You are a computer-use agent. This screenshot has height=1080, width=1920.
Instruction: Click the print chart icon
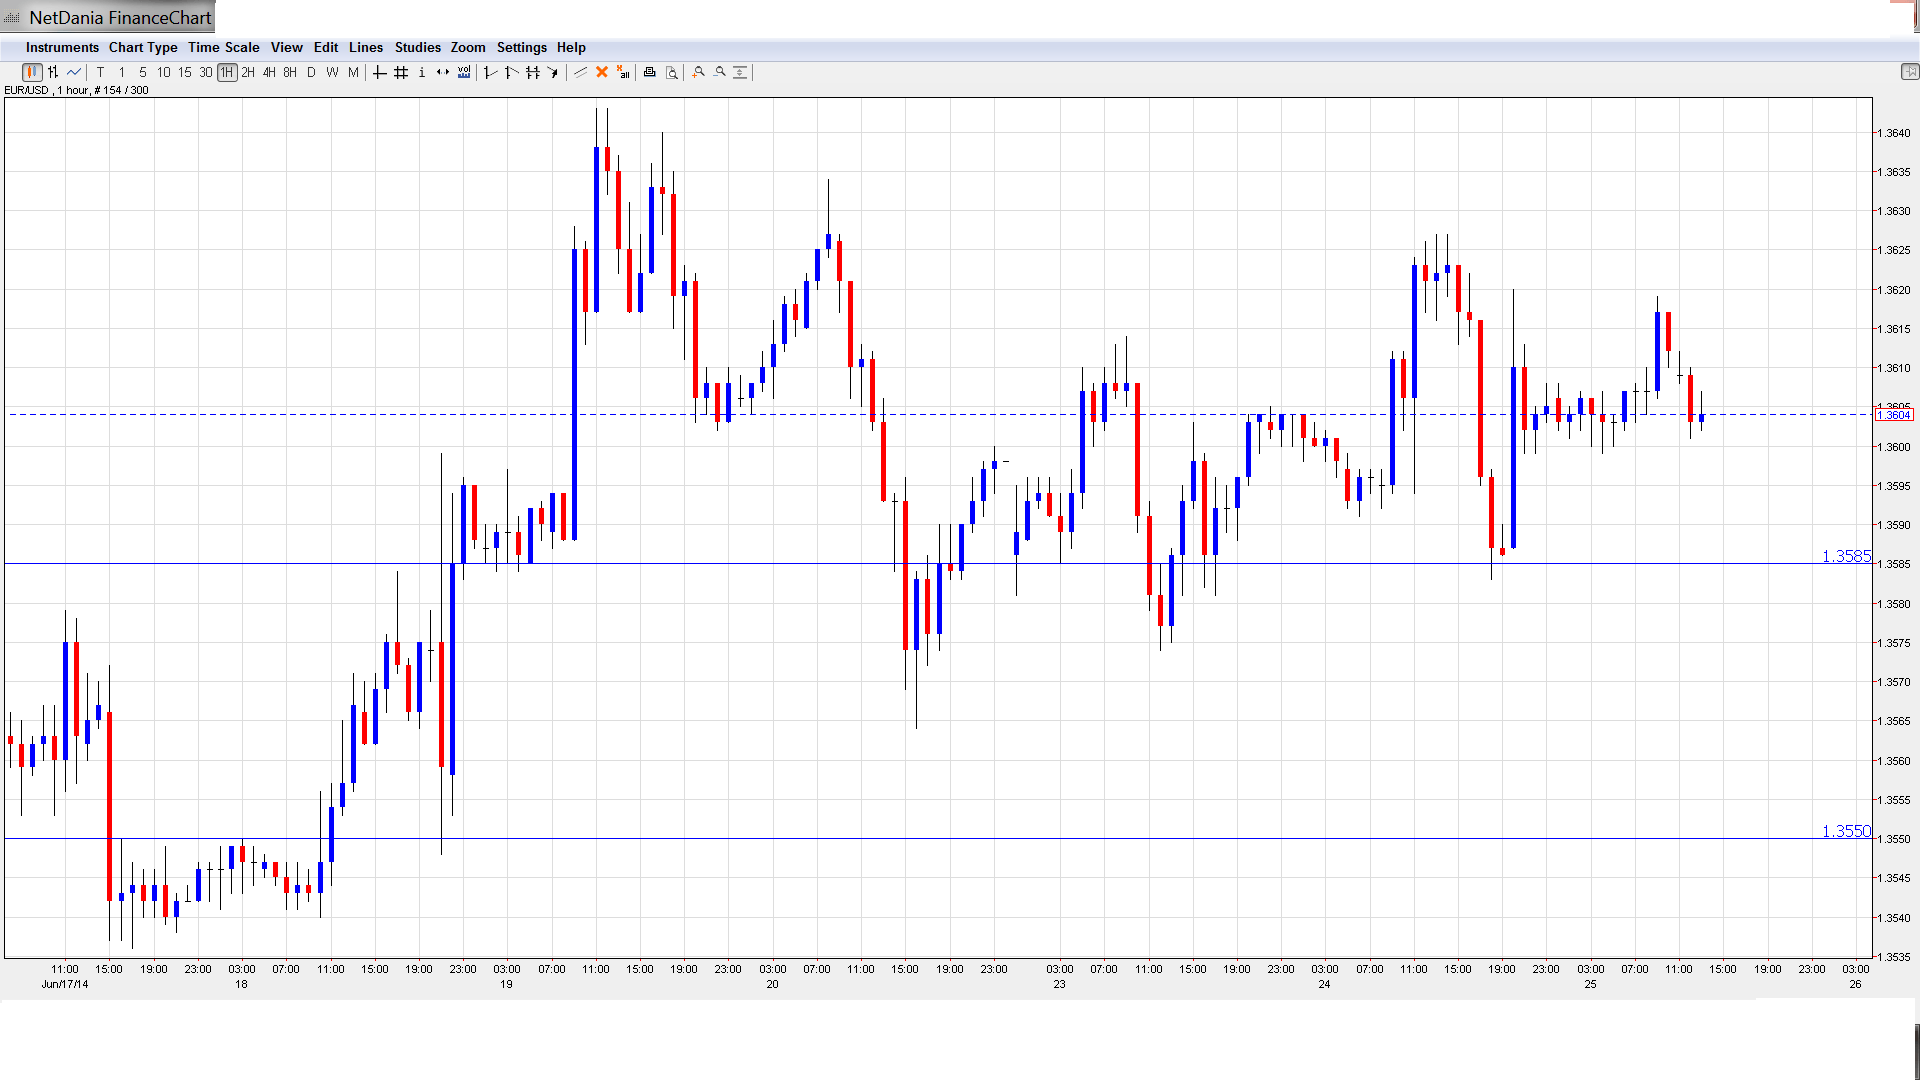[x=650, y=72]
